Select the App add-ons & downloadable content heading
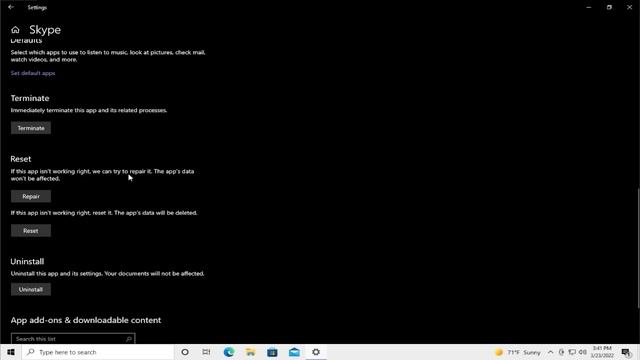The width and height of the screenshot is (640, 360). click(86, 320)
